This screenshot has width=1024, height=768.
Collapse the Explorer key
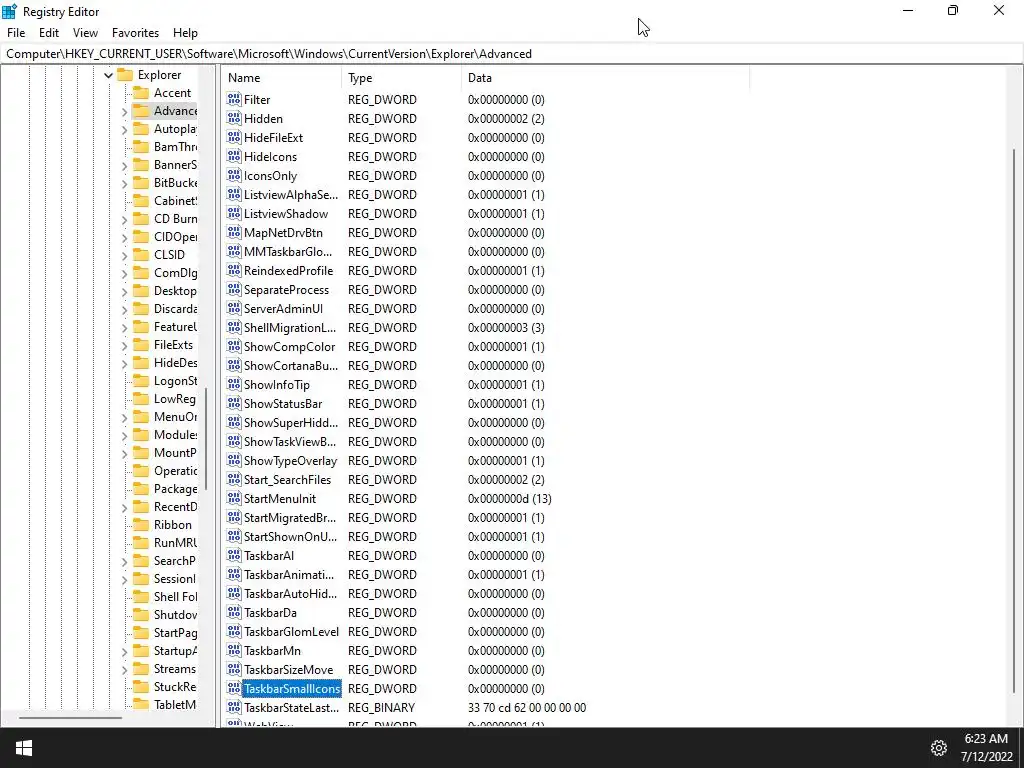[108, 75]
